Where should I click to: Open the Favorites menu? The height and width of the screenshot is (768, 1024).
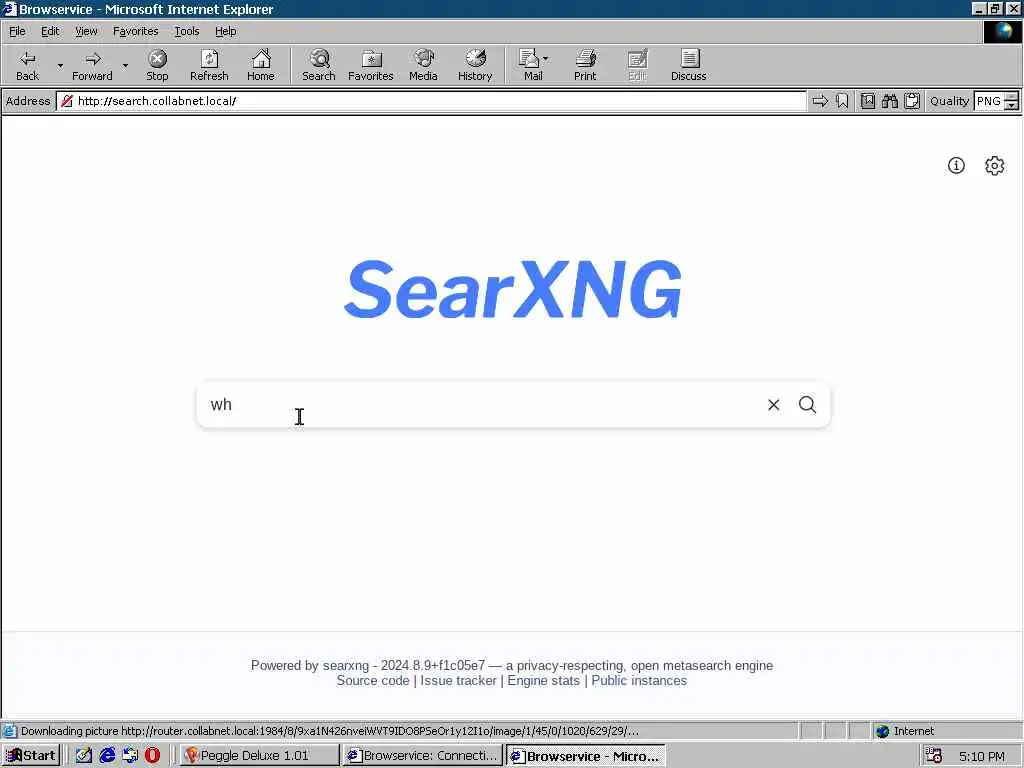135,31
